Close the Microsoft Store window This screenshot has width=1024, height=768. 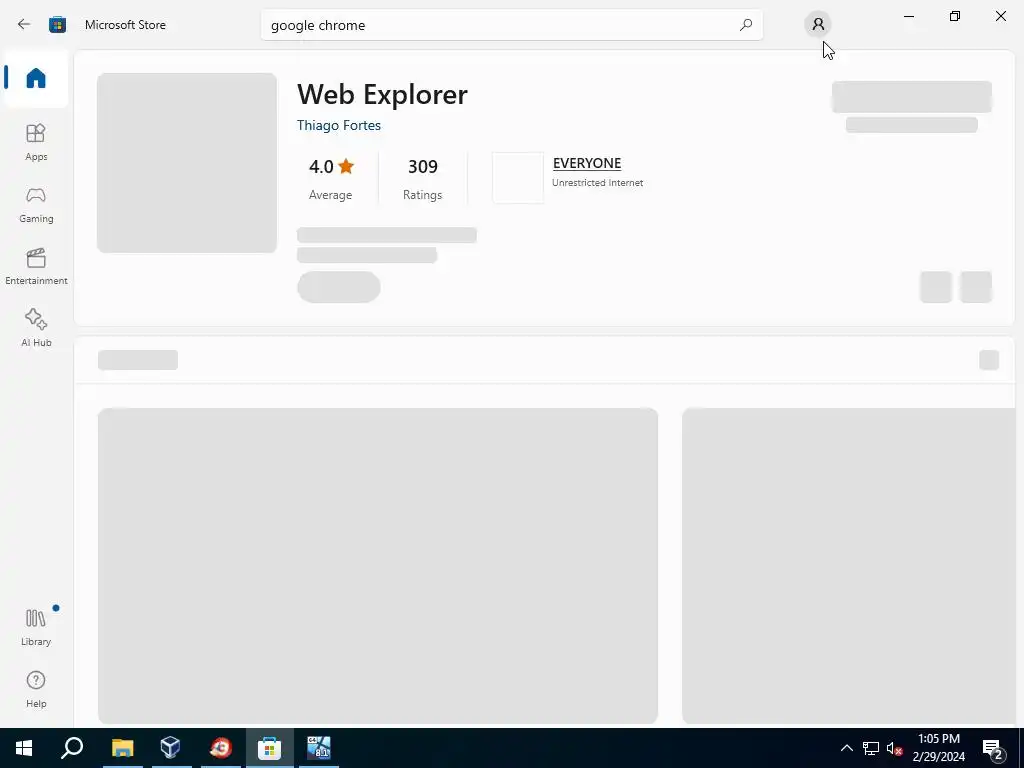(1000, 16)
